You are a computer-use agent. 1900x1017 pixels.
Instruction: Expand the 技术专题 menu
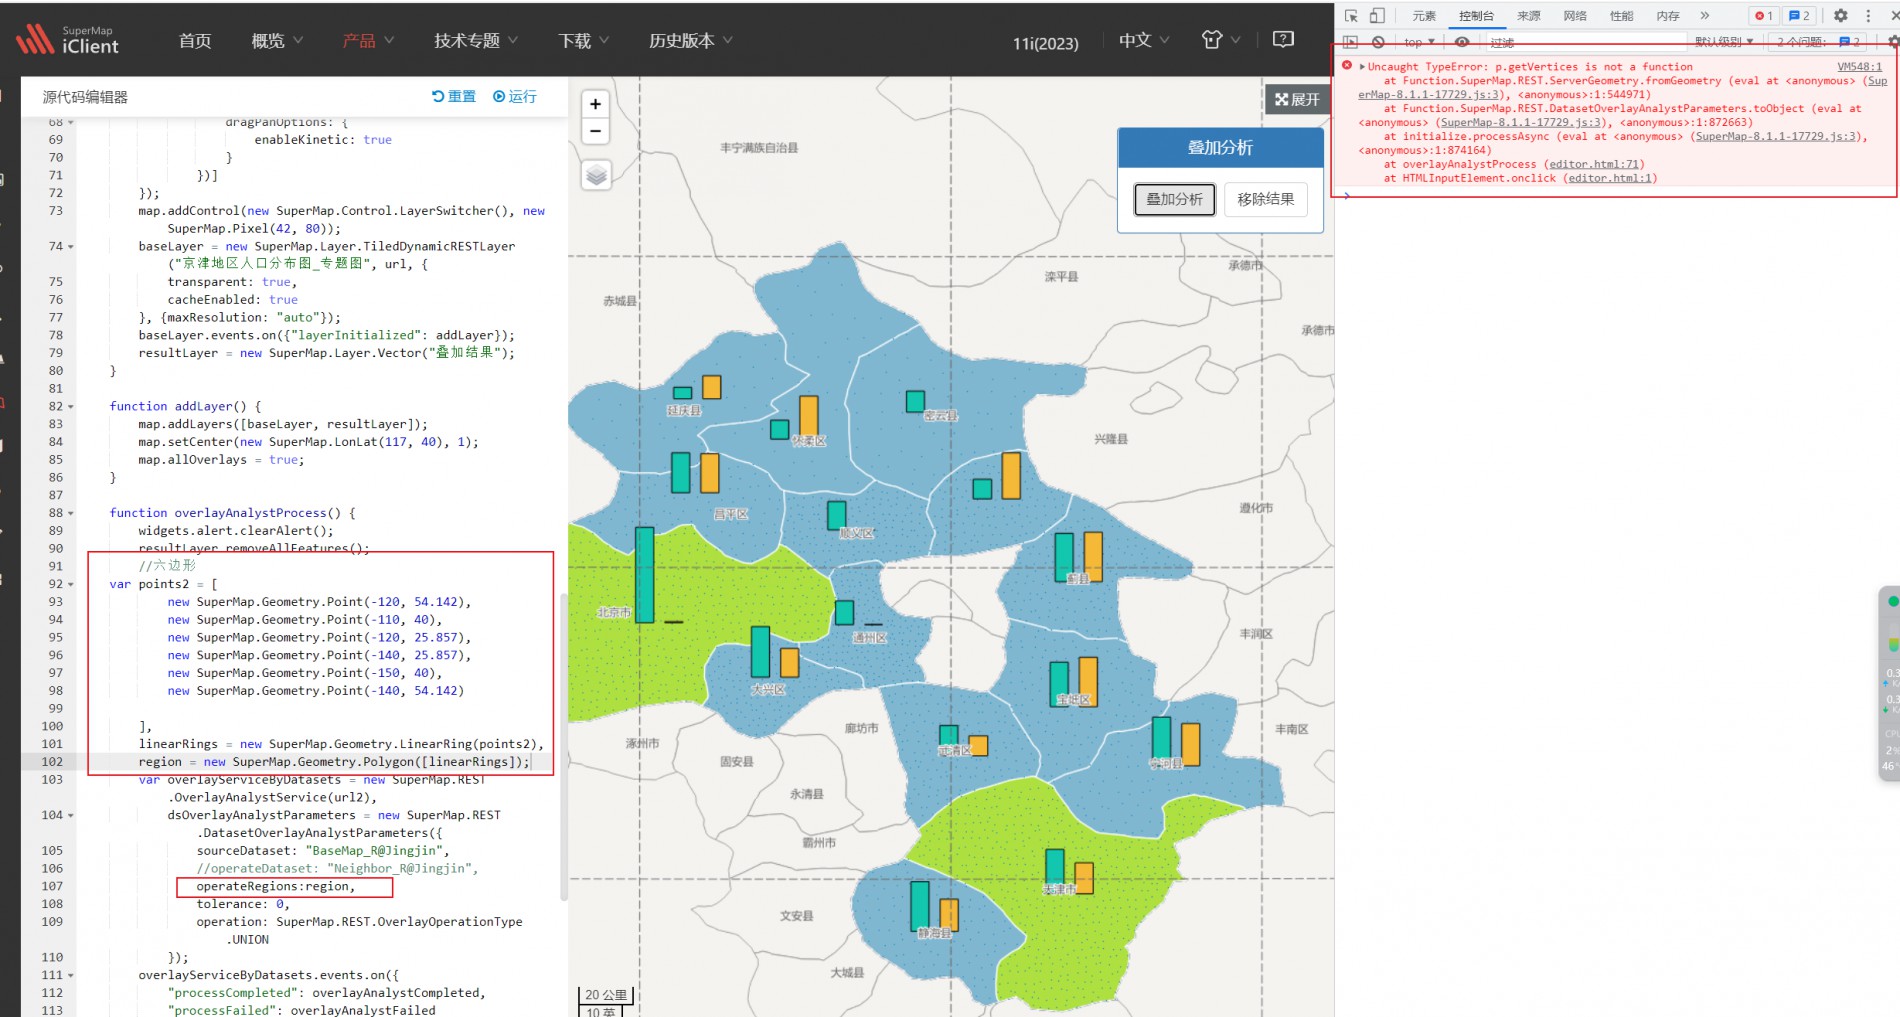click(x=476, y=41)
